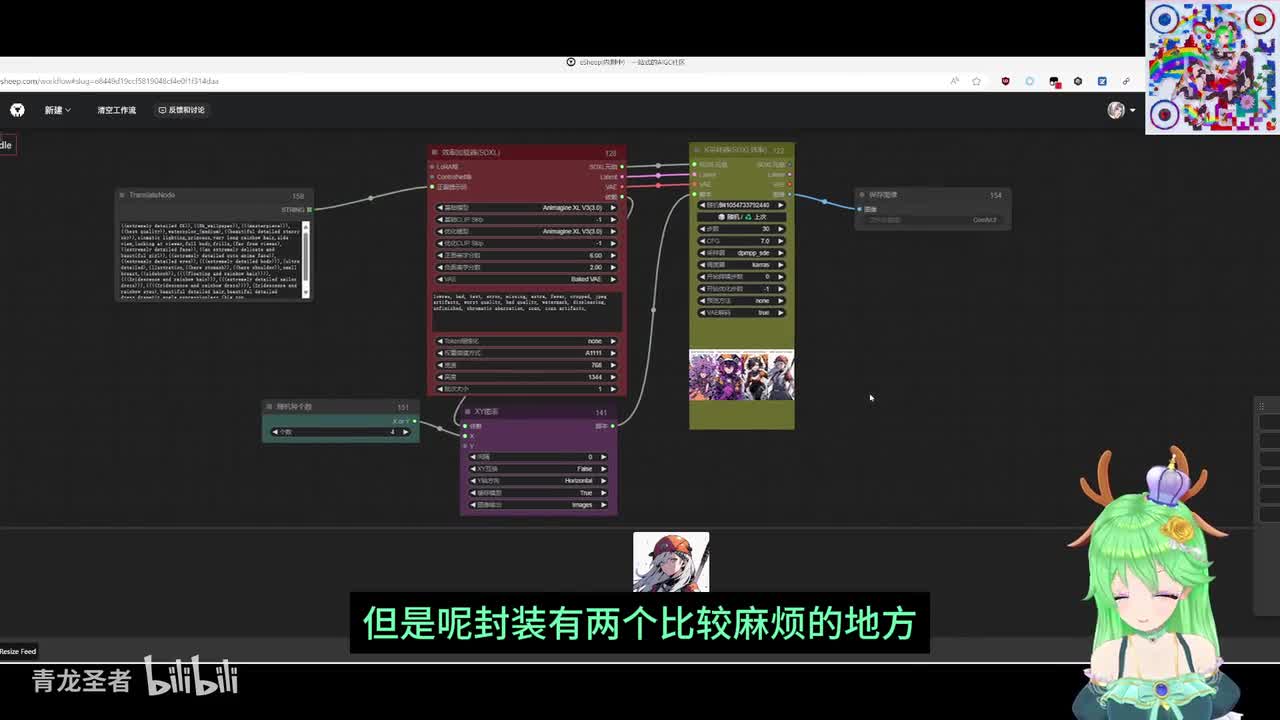1280x720 pixels.
Task: Click the generated image preview in sampler node
Action: tap(741, 375)
